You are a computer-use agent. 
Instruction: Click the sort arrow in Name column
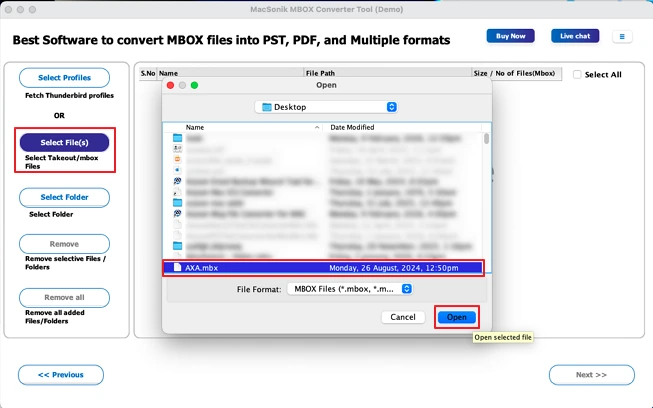[x=317, y=127]
